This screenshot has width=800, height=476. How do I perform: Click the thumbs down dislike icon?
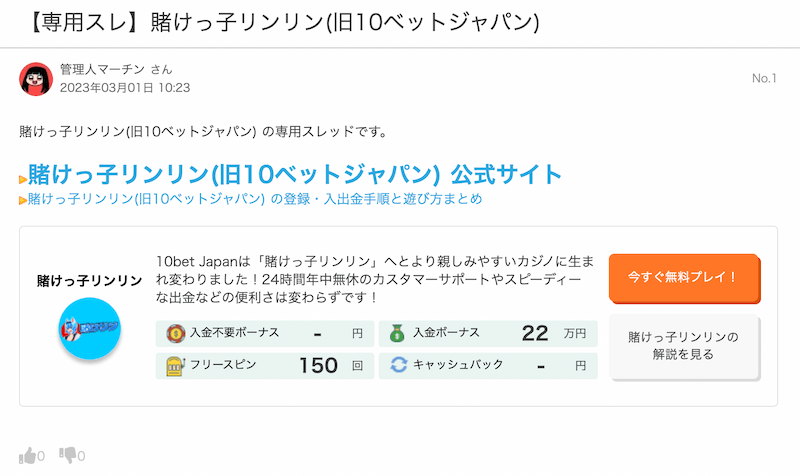pyautogui.click(x=68, y=455)
